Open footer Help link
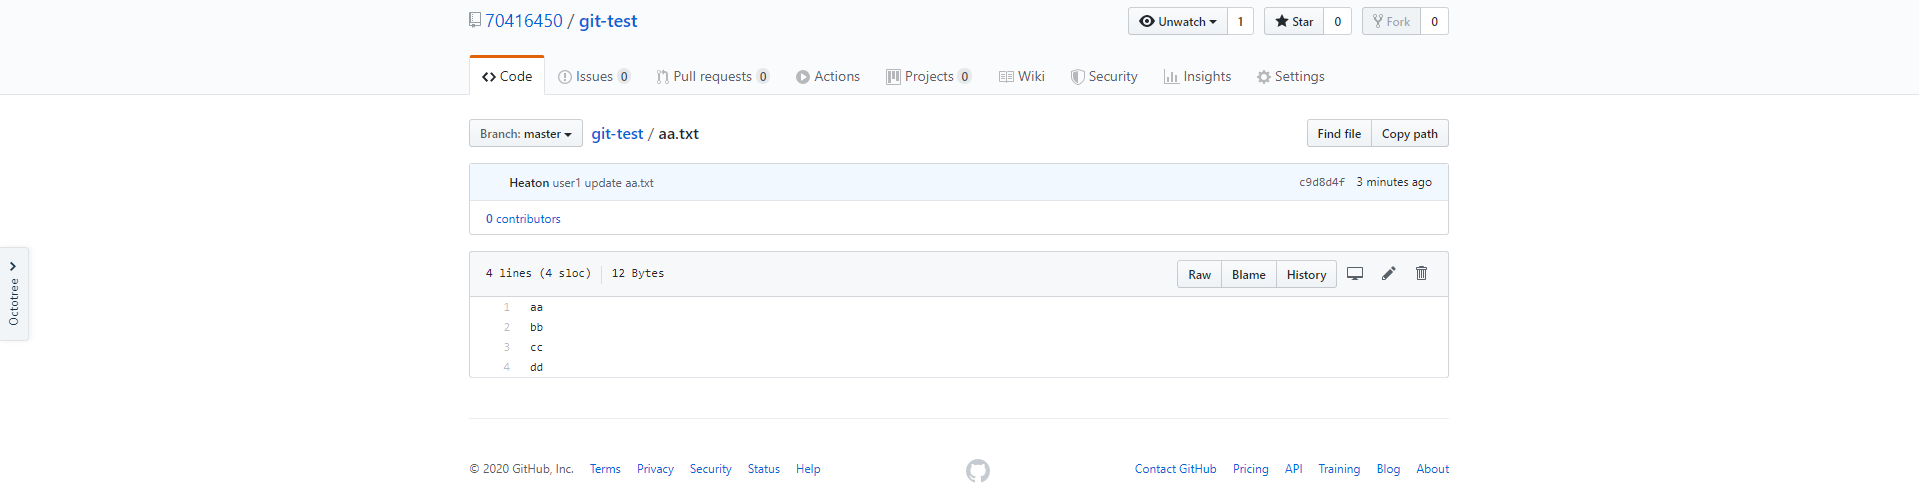This screenshot has width=1919, height=484. point(808,469)
